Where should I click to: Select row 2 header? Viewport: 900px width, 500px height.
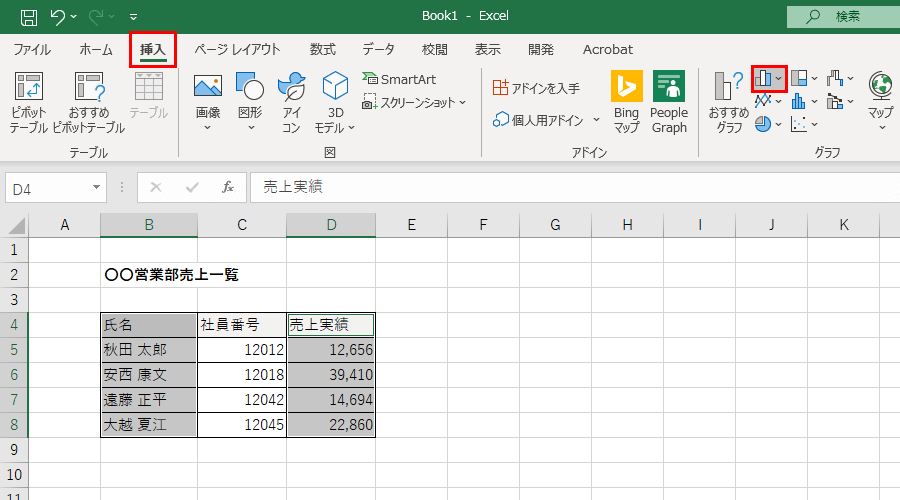14,275
